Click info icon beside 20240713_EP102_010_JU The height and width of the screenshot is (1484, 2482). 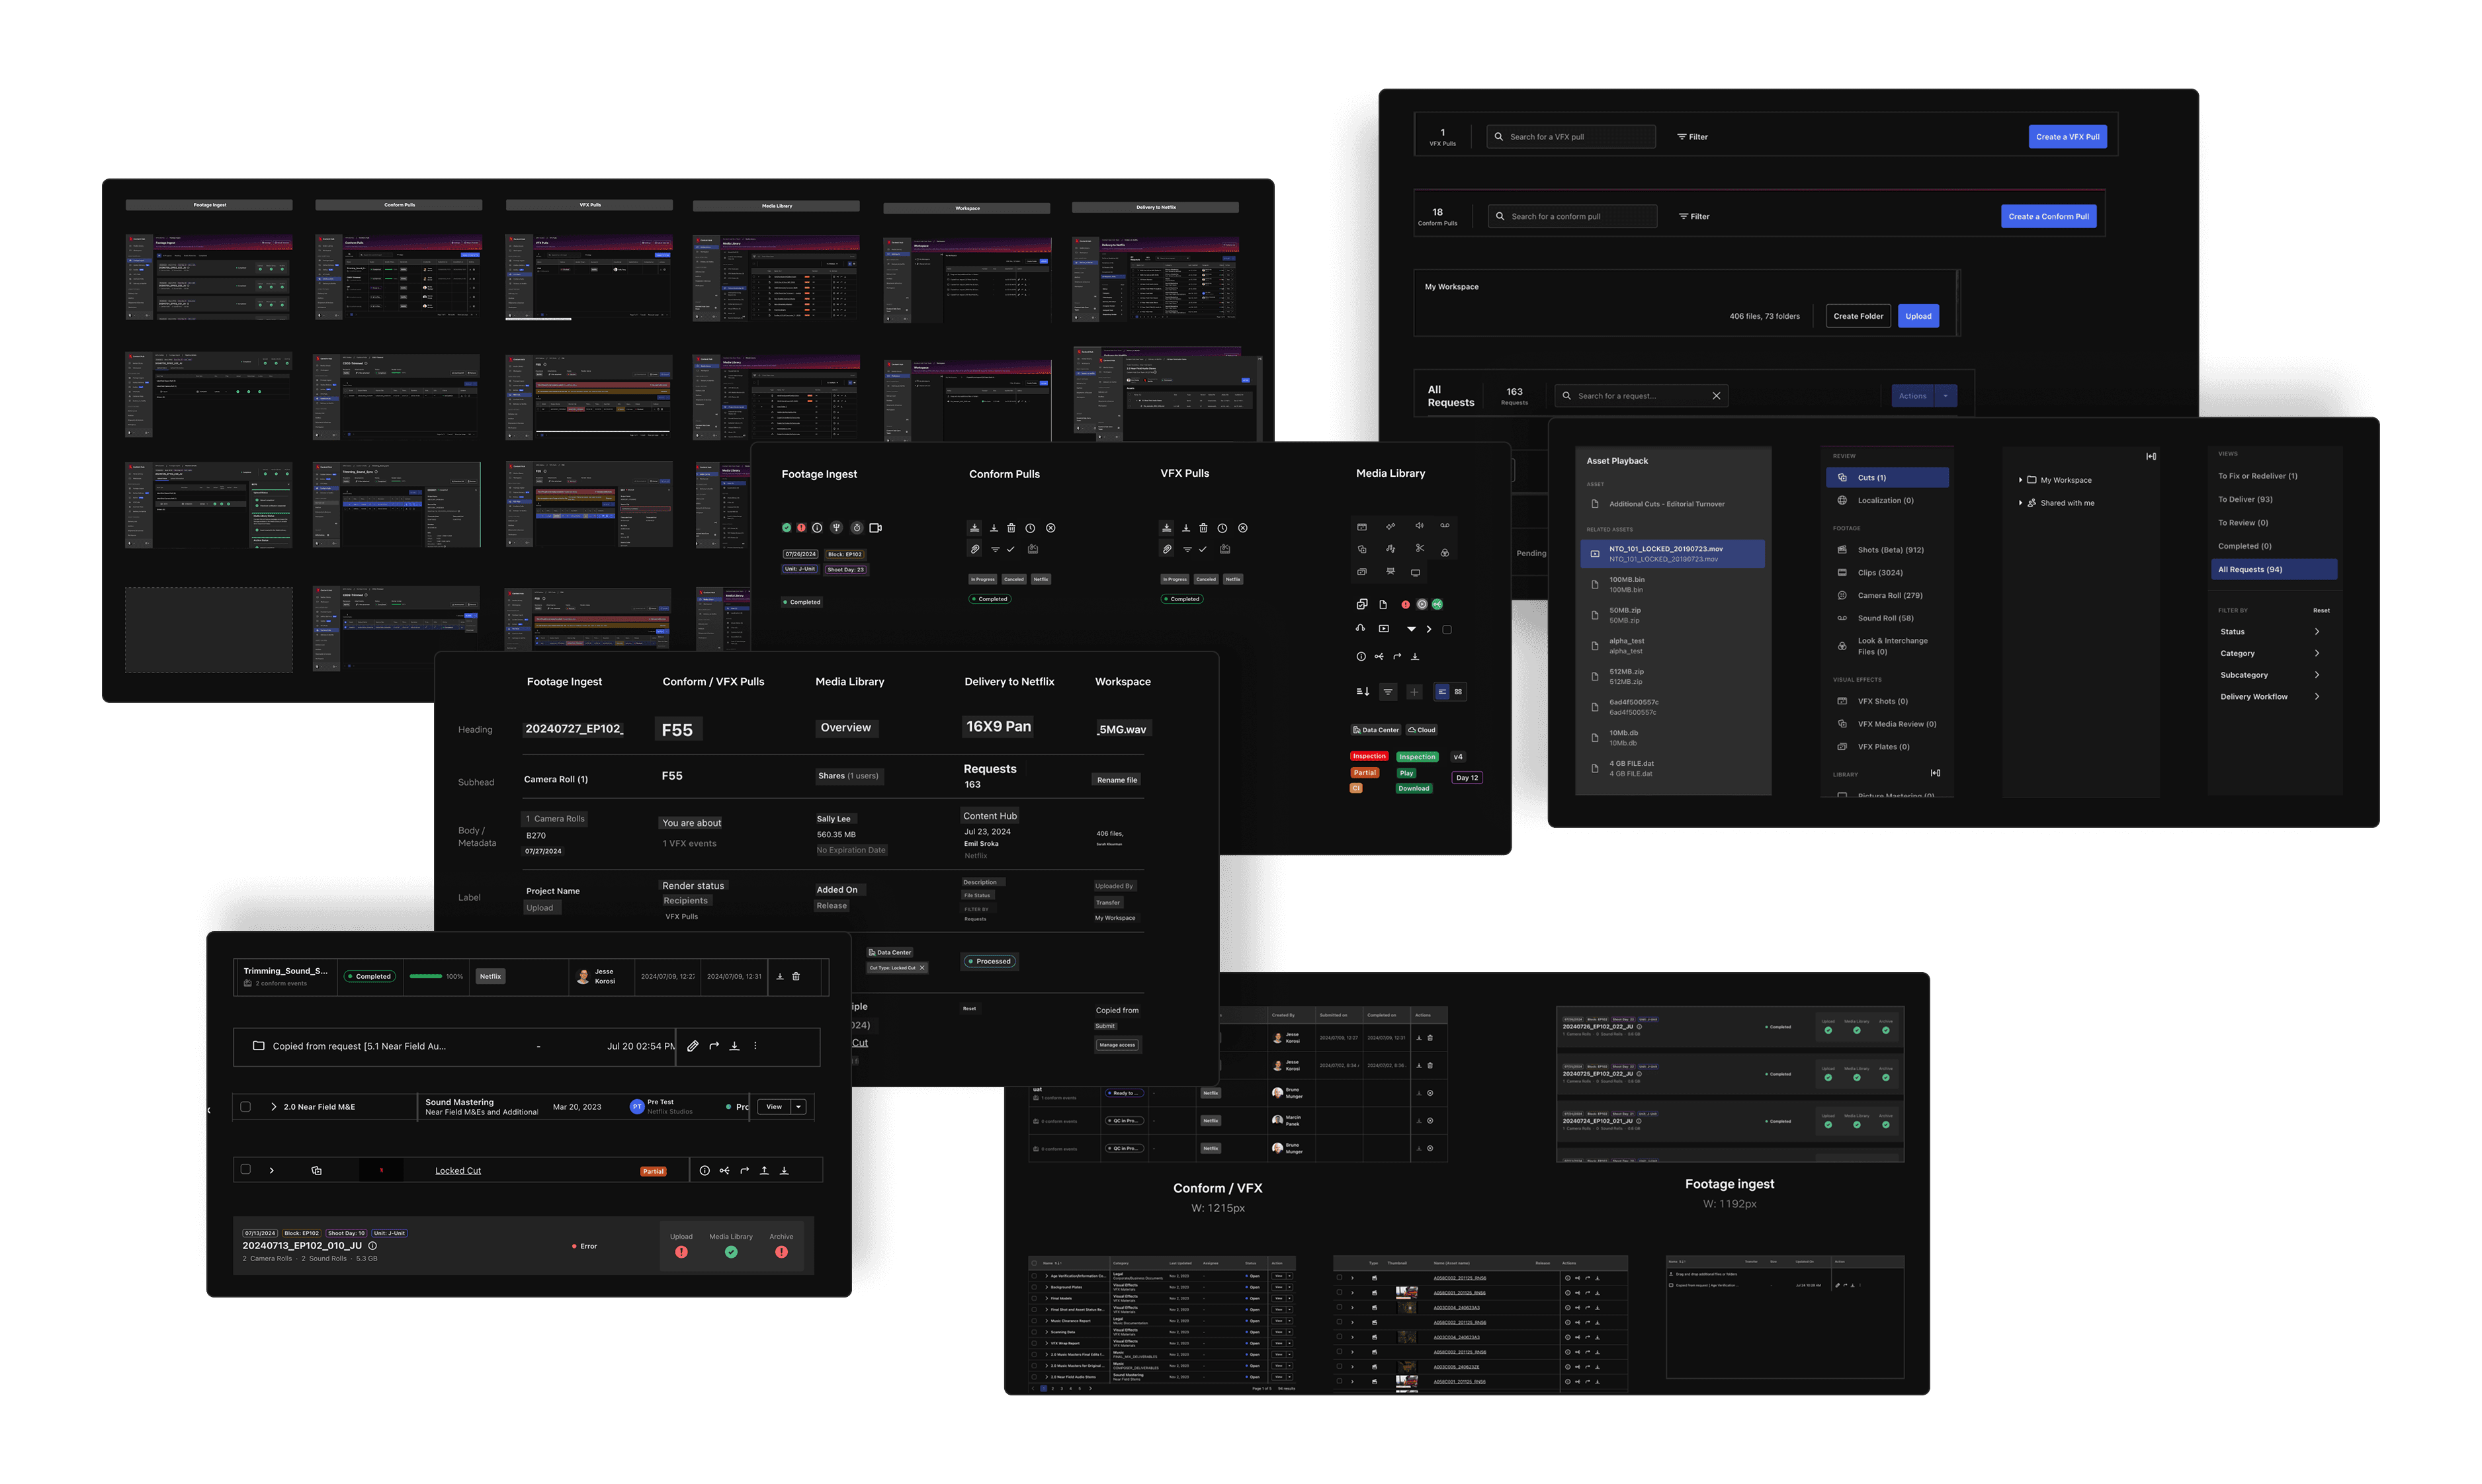click(x=373, y=1246)
